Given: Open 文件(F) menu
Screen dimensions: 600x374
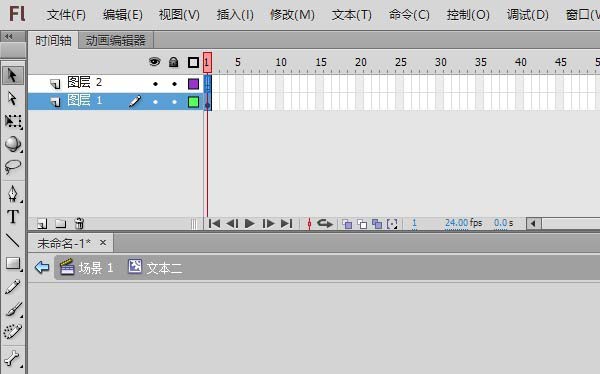Looking at the screenshot, I should (66, 15).
